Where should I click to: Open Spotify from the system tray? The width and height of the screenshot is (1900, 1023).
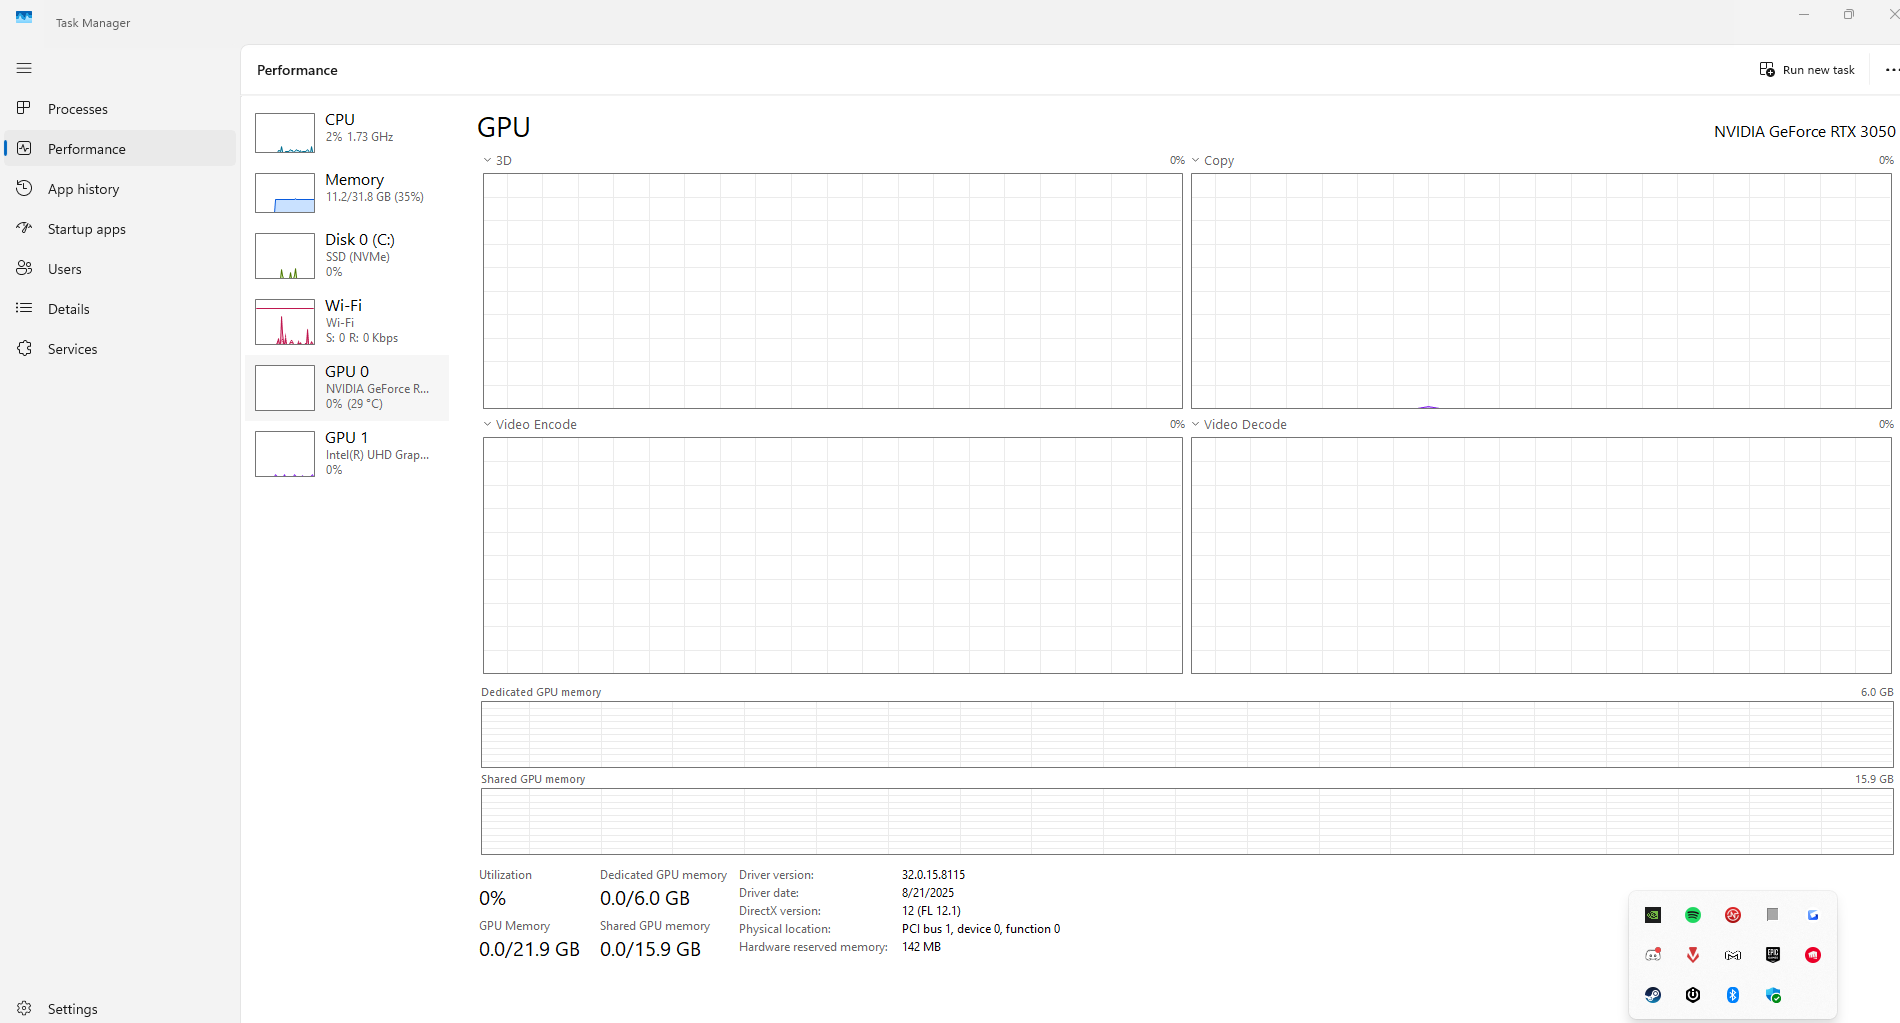click(x=1693, y=915)
